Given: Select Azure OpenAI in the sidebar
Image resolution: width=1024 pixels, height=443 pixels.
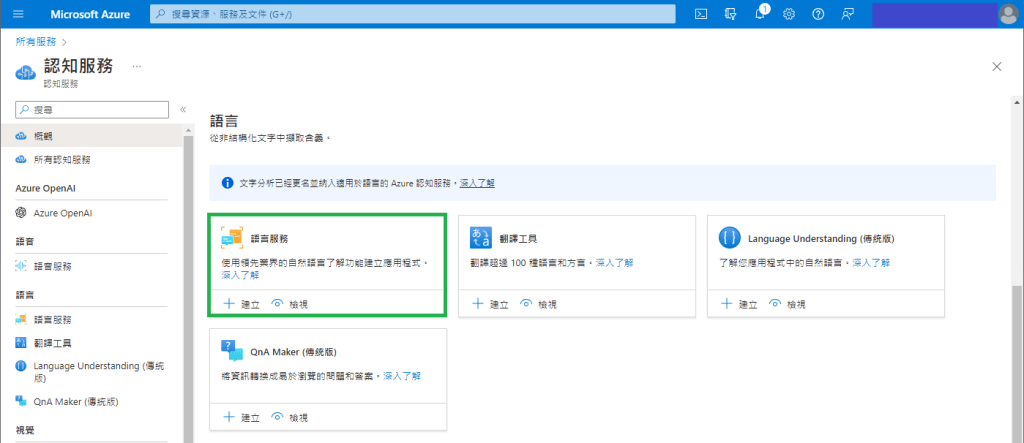Looking at the screenshot, I should (62, 213).
